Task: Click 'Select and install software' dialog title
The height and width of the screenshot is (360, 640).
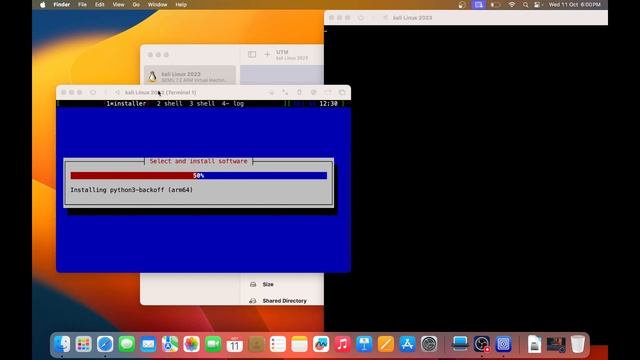Action: click(x=198, y=161)
